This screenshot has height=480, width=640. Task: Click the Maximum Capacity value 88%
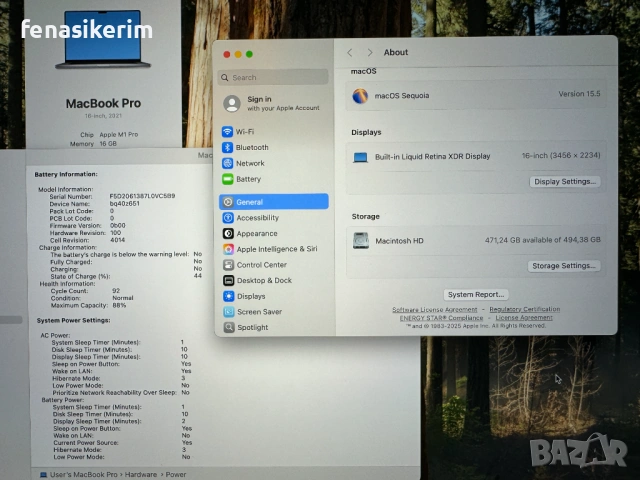click(119, 305)
